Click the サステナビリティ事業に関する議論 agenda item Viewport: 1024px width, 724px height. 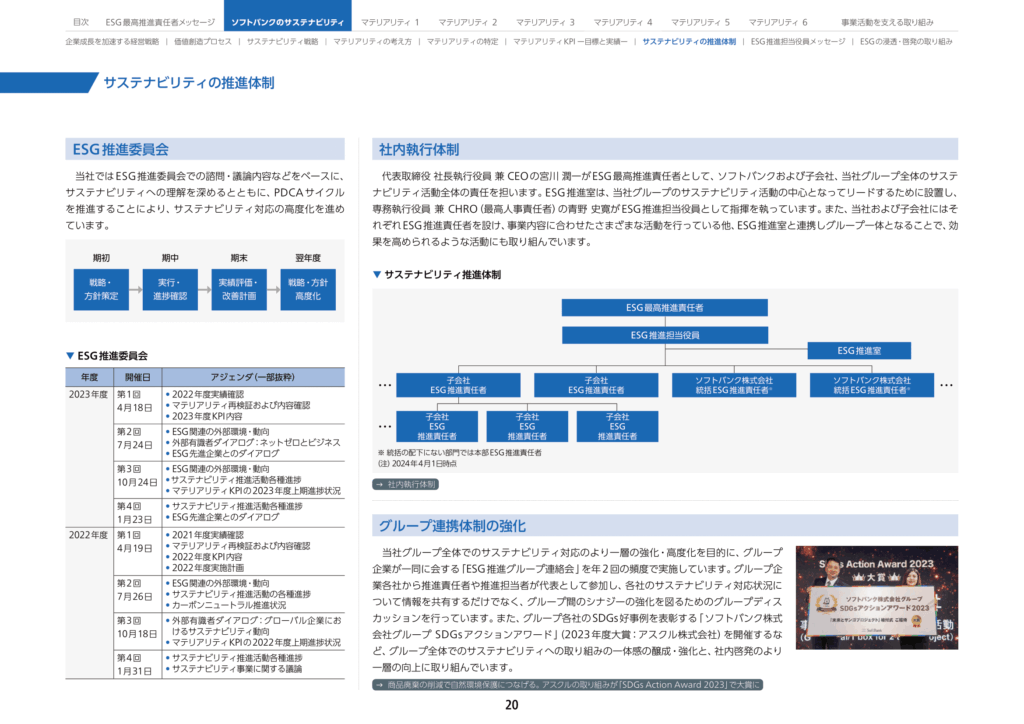pyautogui.click(x=236, y=669)
